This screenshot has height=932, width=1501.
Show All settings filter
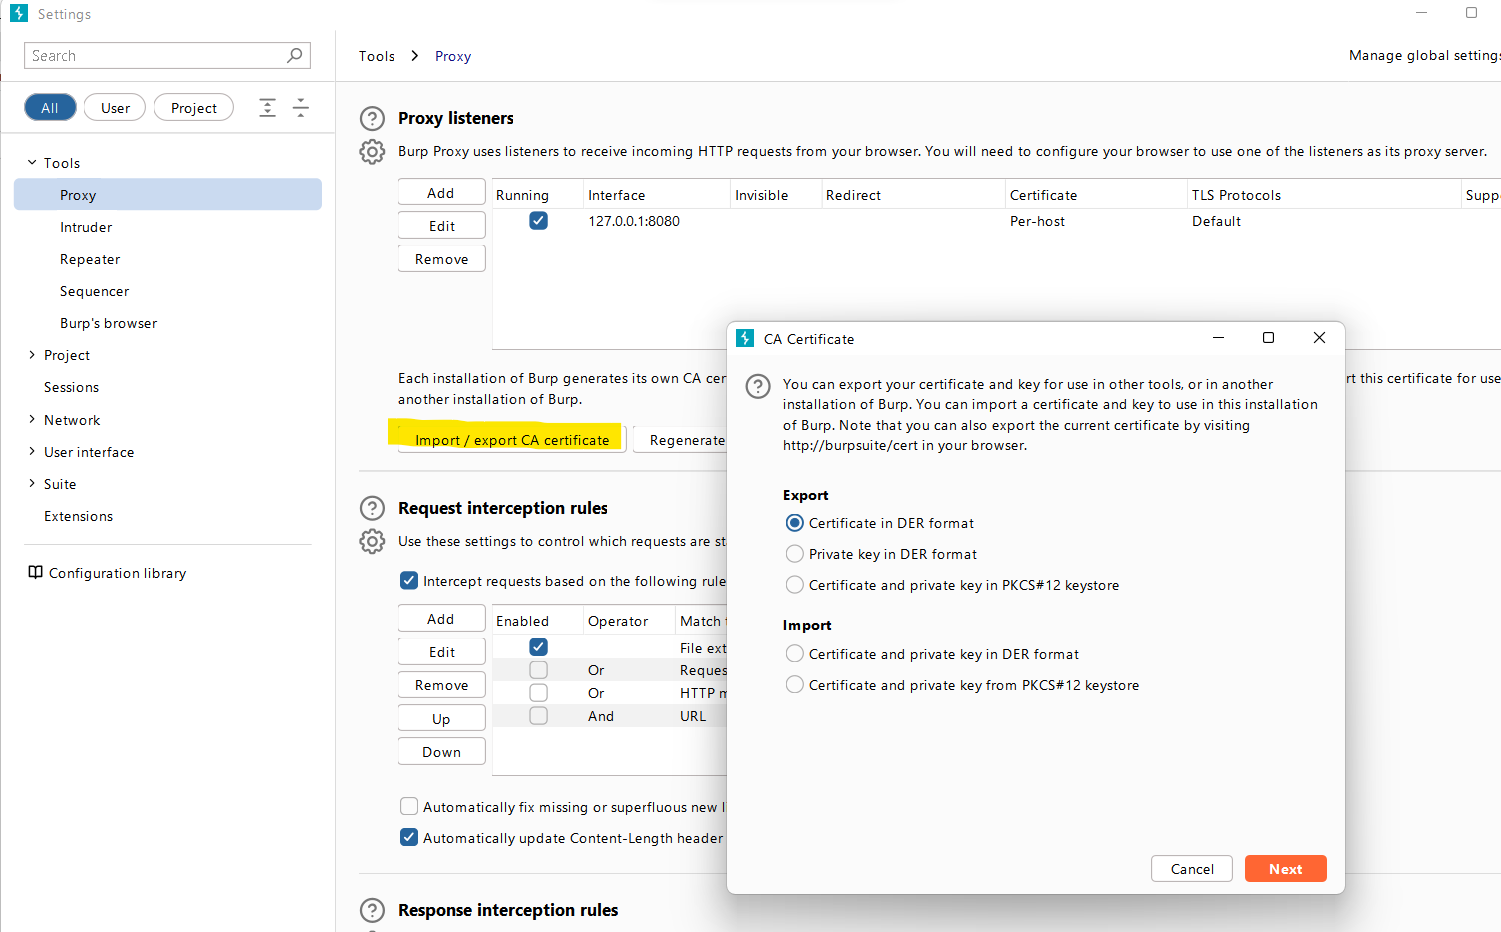click(x=50, y=108)
